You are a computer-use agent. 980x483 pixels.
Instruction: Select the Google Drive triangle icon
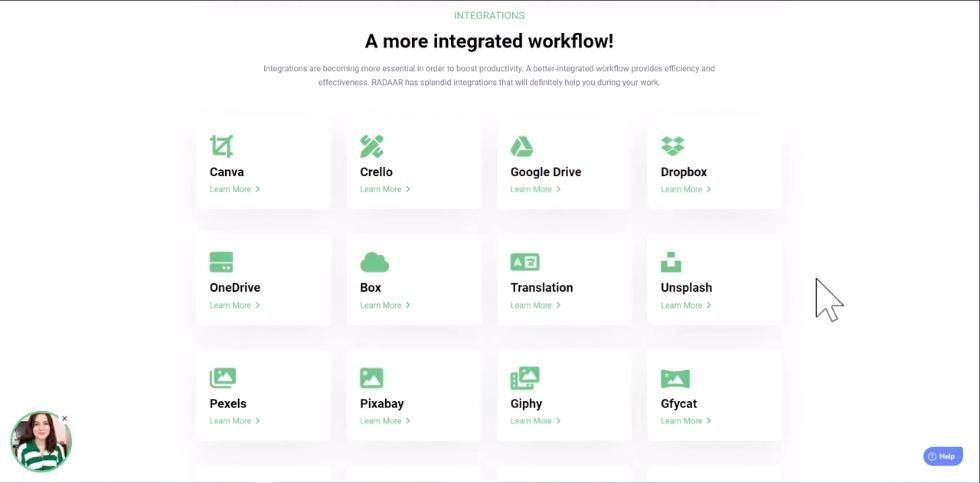coord(522,146)
